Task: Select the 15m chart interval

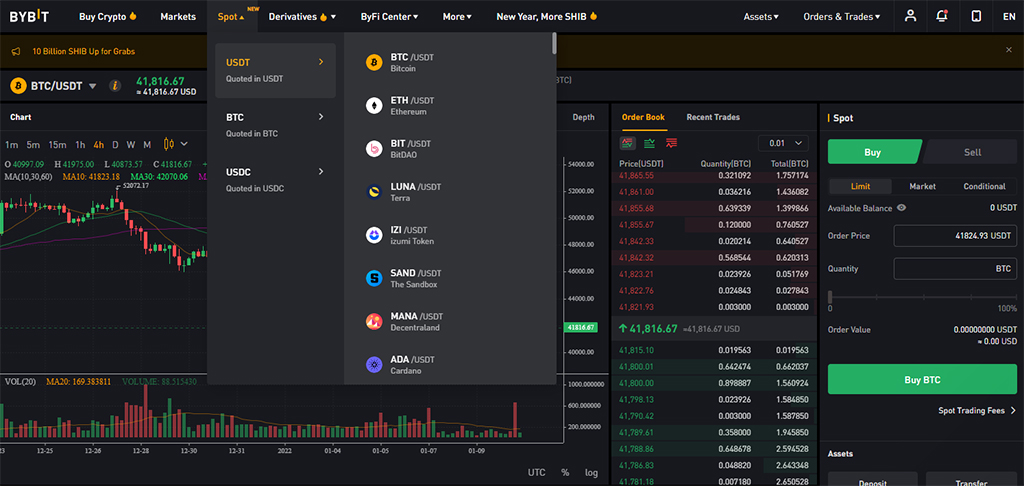Action: point(57,144)
